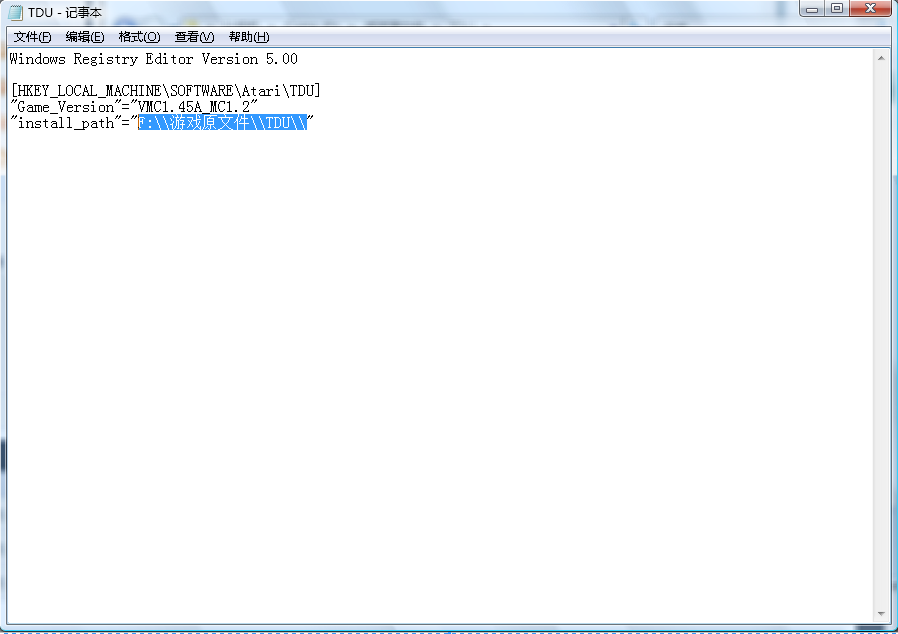This screenshot has width=898, height=634.
Task: Click the "install_path" key name
Action: point(66,123)
